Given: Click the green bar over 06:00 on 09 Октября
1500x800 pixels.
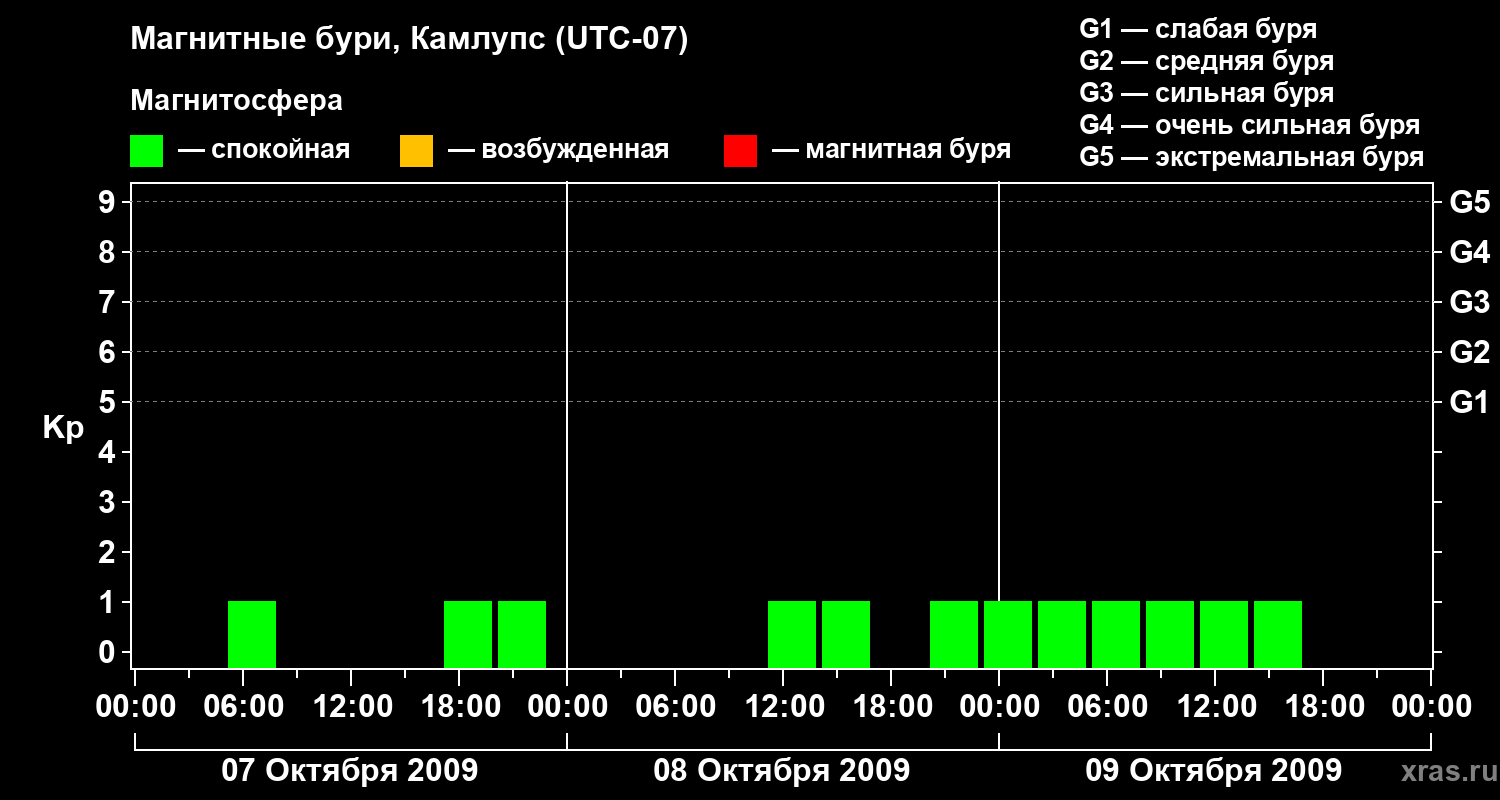Looking at the screenshot, I should click(1116, 634).
